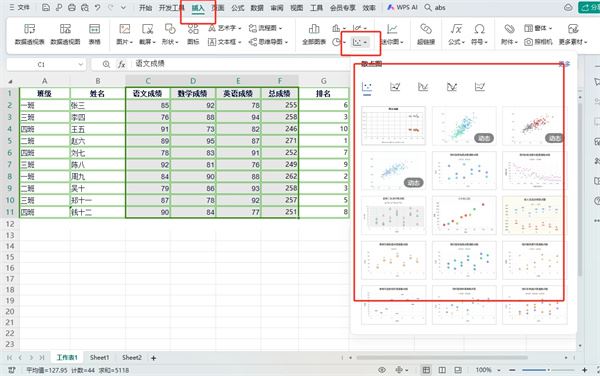
Task: Open the icon library (图标) button
Action: coord(193,34)
